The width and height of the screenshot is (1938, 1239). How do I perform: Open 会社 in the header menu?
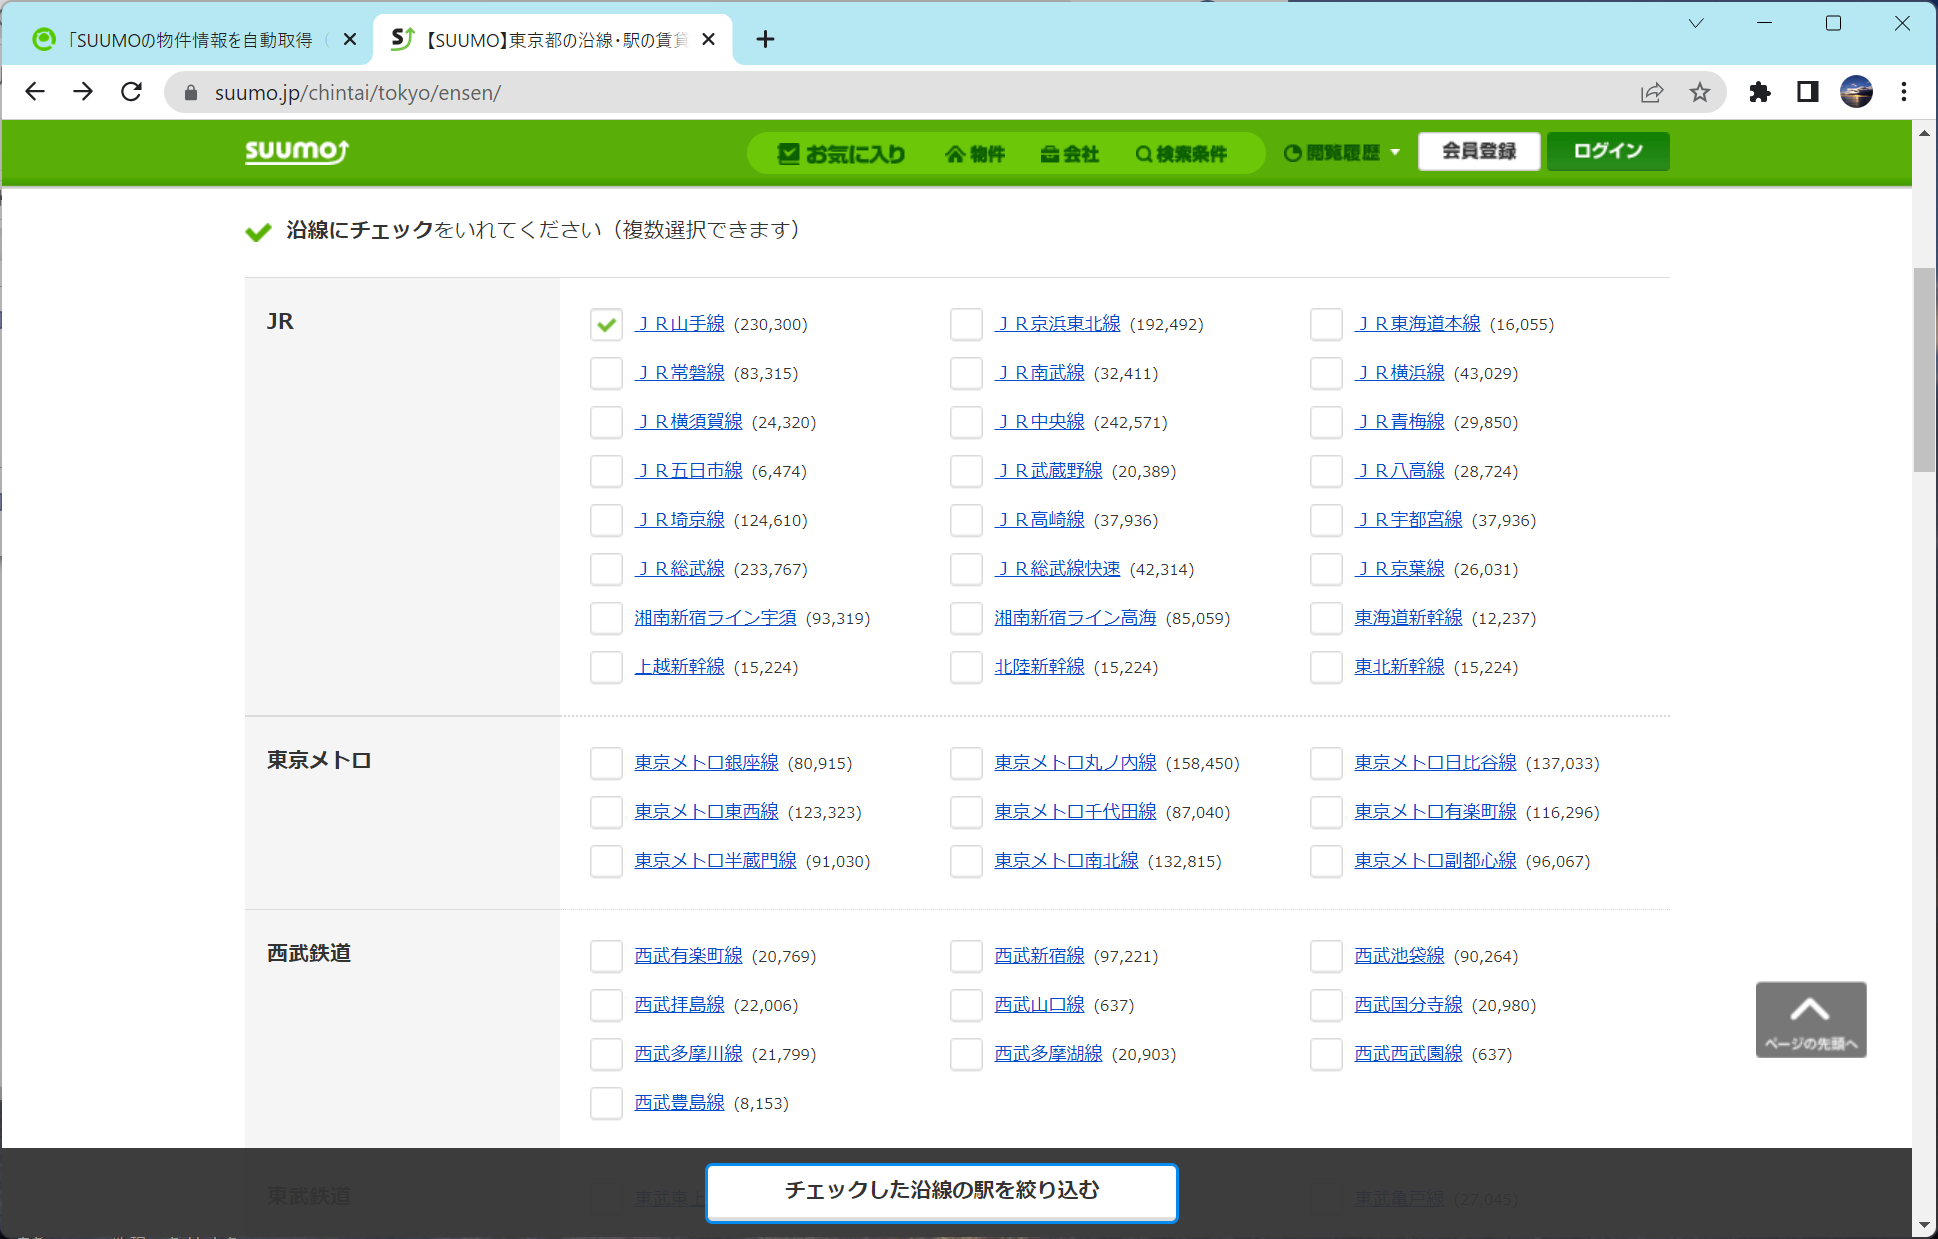tap(1069, 154)
